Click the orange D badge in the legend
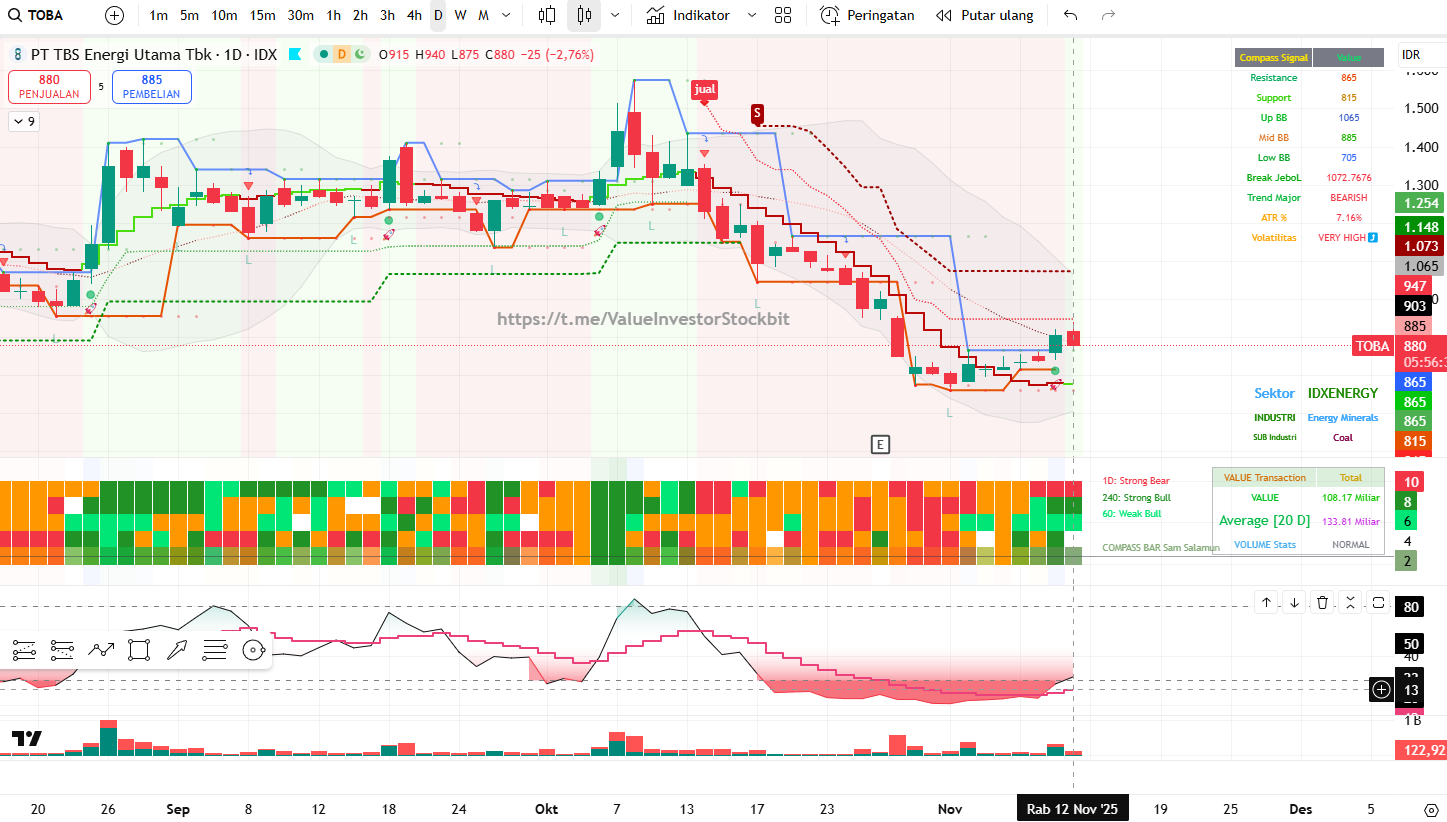 click(341, 54)
